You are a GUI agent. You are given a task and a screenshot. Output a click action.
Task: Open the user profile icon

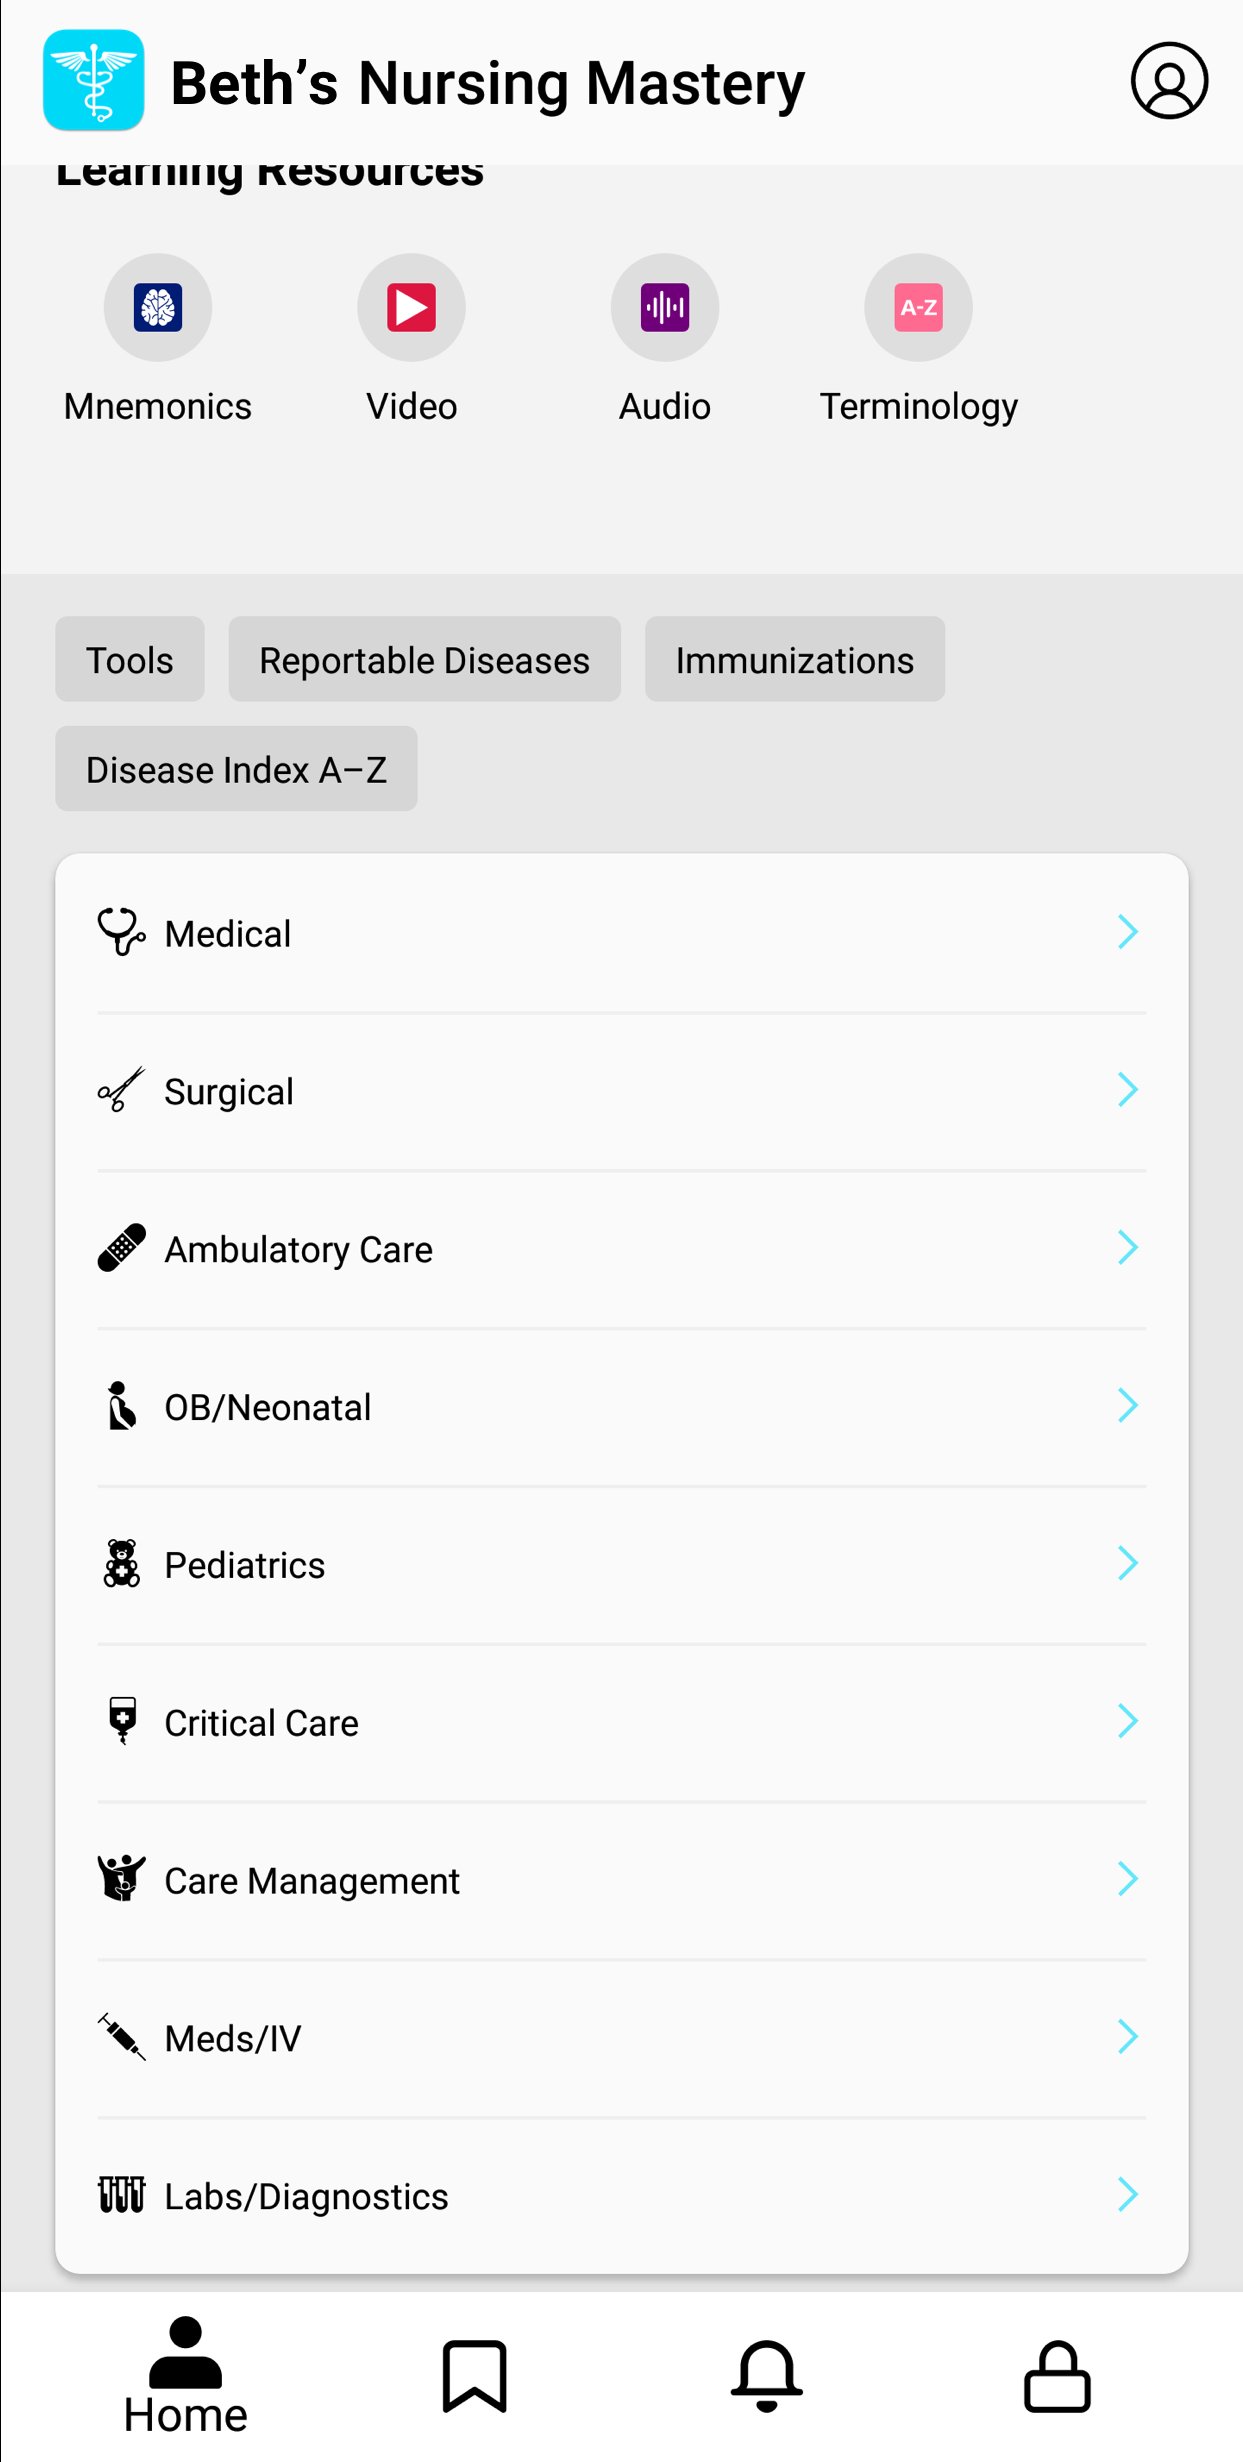1169,81
